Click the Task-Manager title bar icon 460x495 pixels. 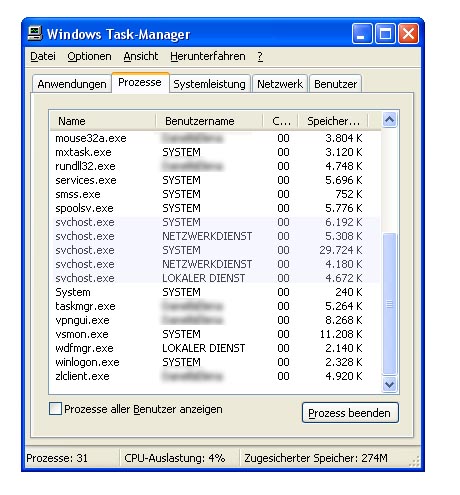tap(35, 33)
